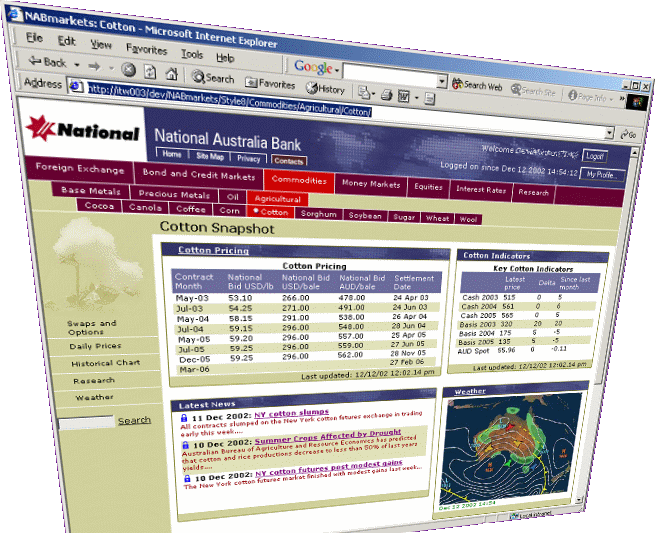Click the Site Map link in header
The height and width of the screenshot is (533, 655).
(210, 156)
